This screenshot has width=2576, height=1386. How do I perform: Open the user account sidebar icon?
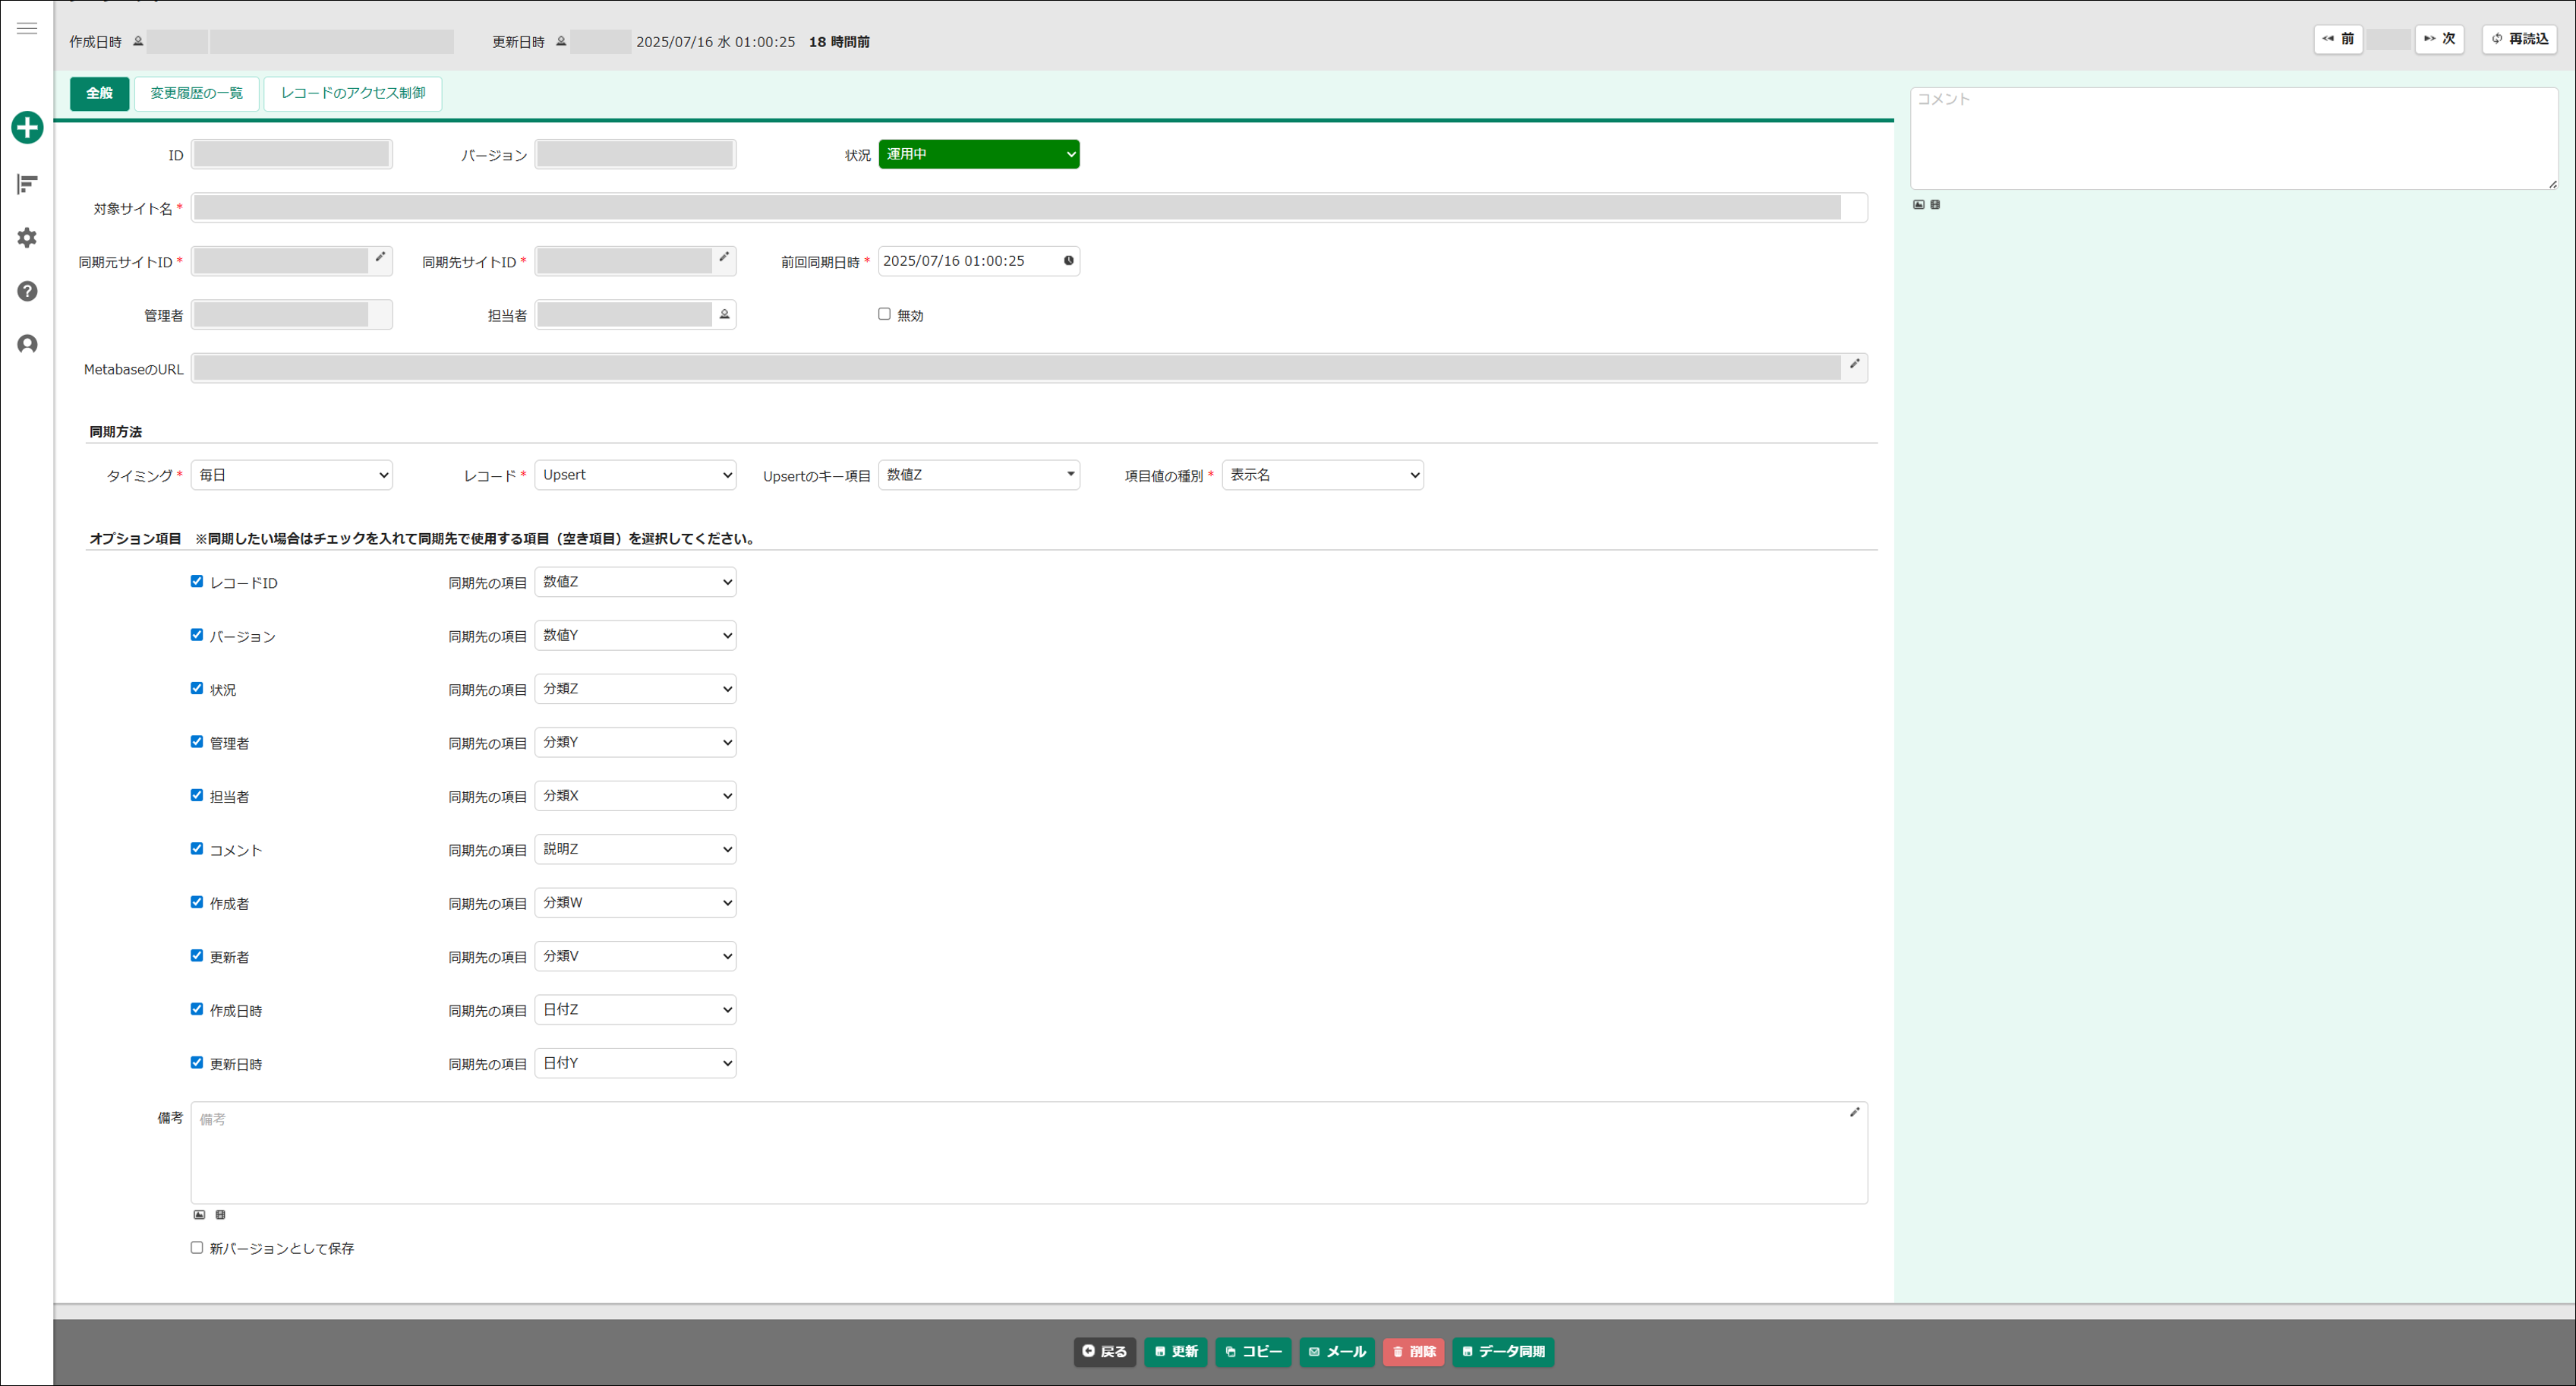point(27,344)
